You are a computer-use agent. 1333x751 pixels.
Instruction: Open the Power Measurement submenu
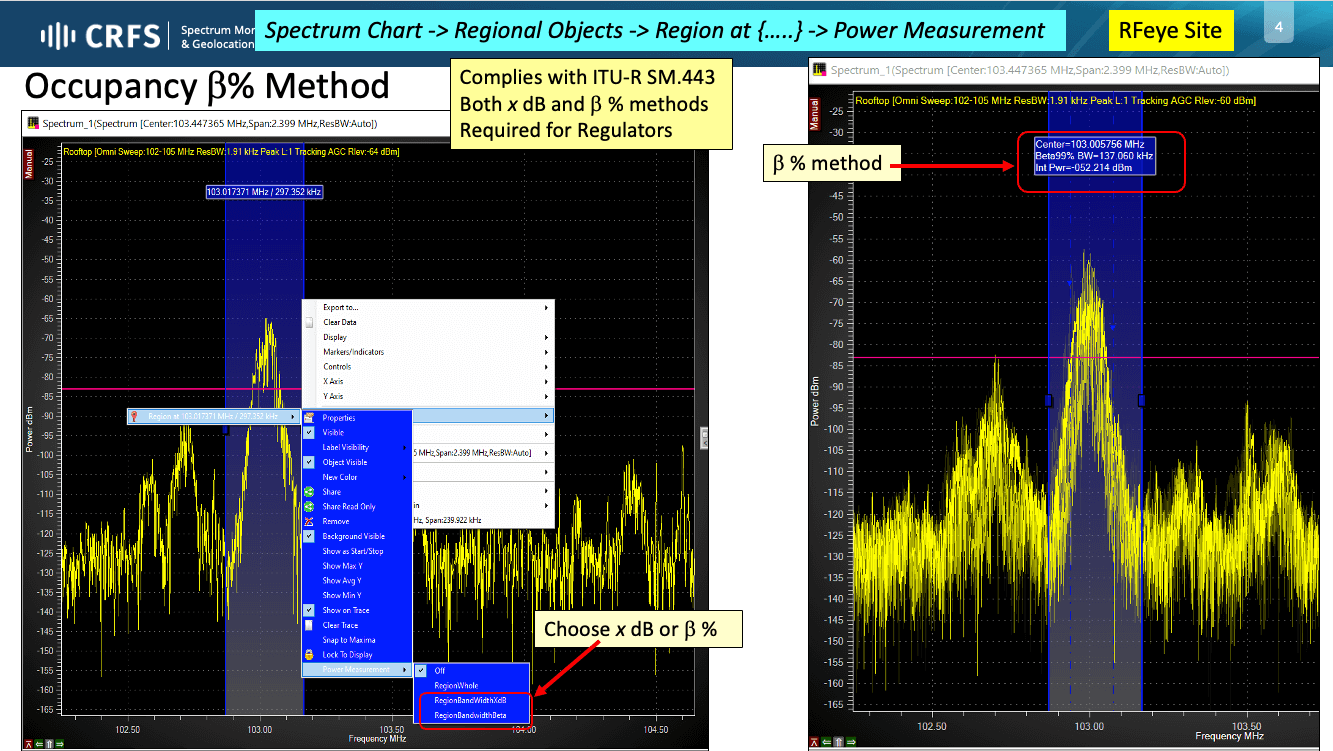point(356,669)
